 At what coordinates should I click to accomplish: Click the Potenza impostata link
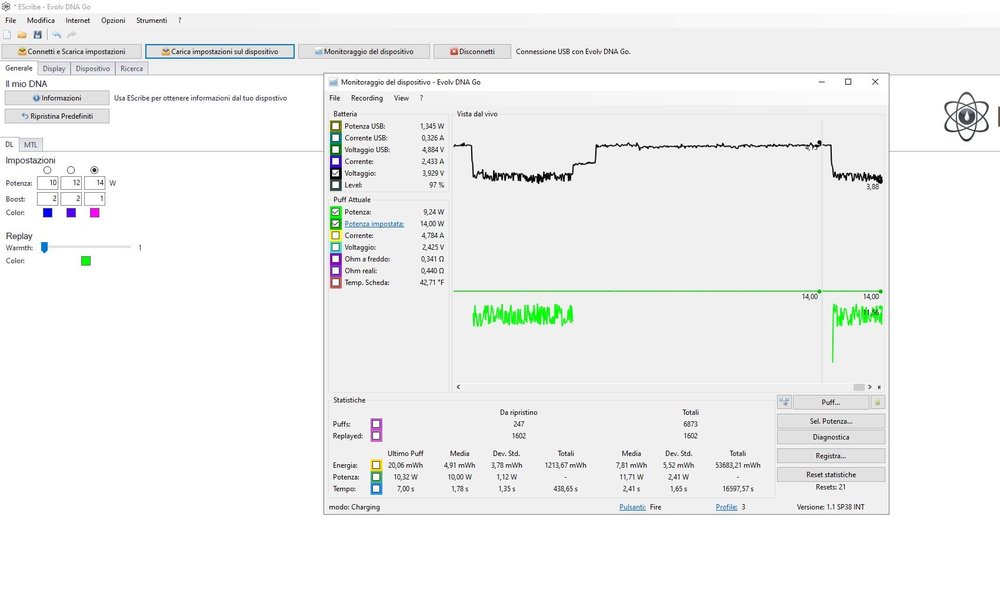click(x=374, y=224)
